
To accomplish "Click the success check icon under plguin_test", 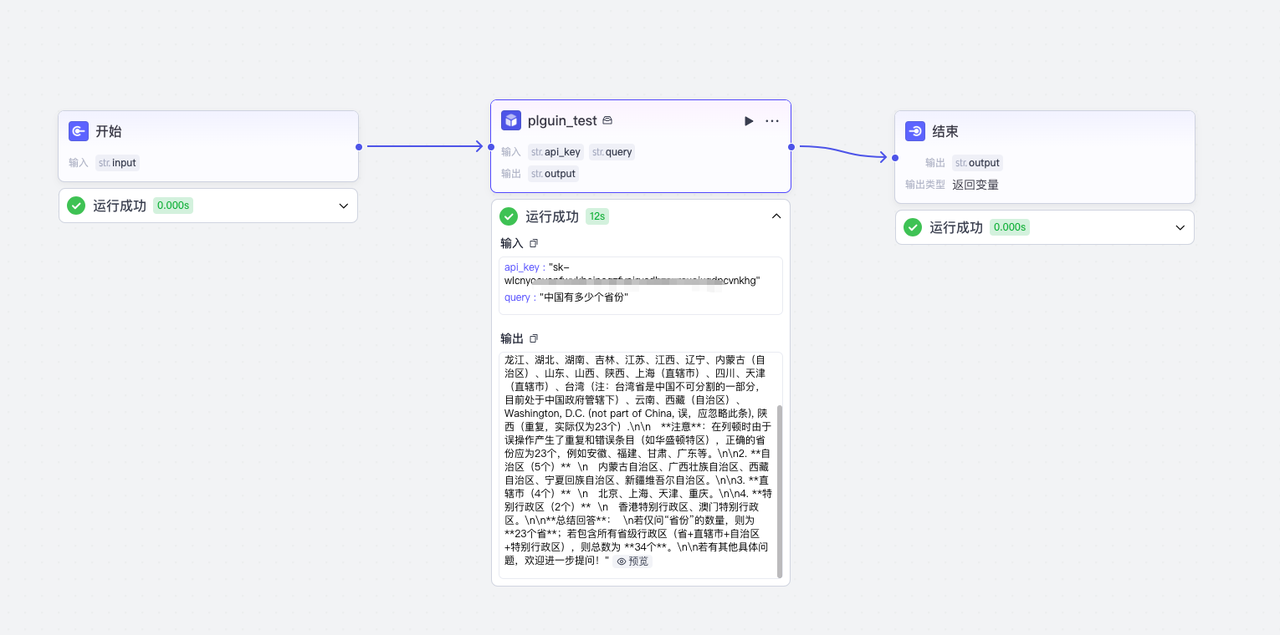I will pyautogui.click(x=509, y=216).
